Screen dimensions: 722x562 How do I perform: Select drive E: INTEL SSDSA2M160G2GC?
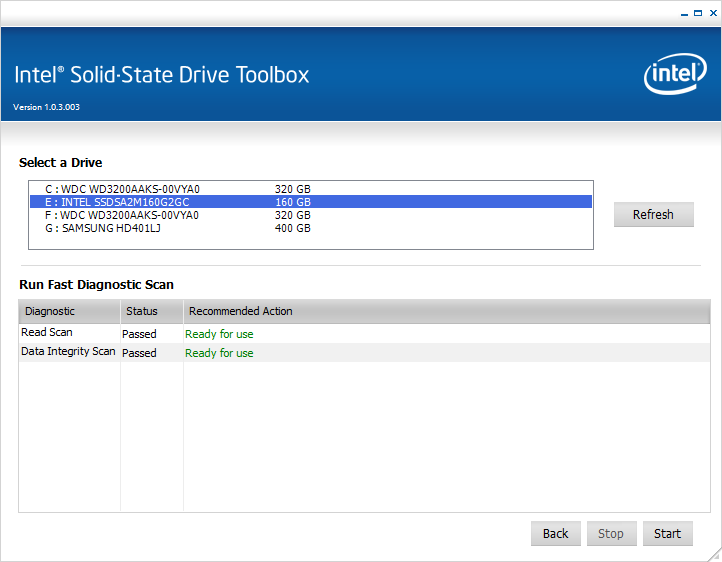click(x=311, y=202)
